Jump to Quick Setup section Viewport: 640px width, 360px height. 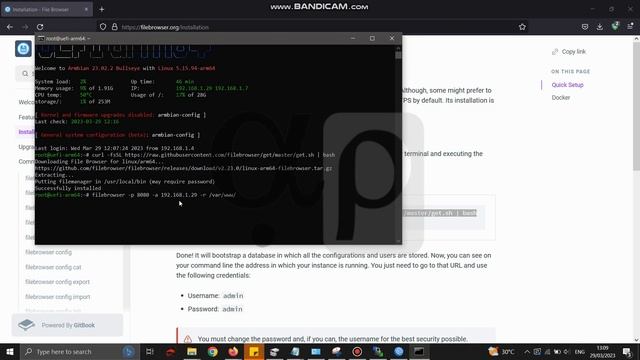[x=567, y=85]
